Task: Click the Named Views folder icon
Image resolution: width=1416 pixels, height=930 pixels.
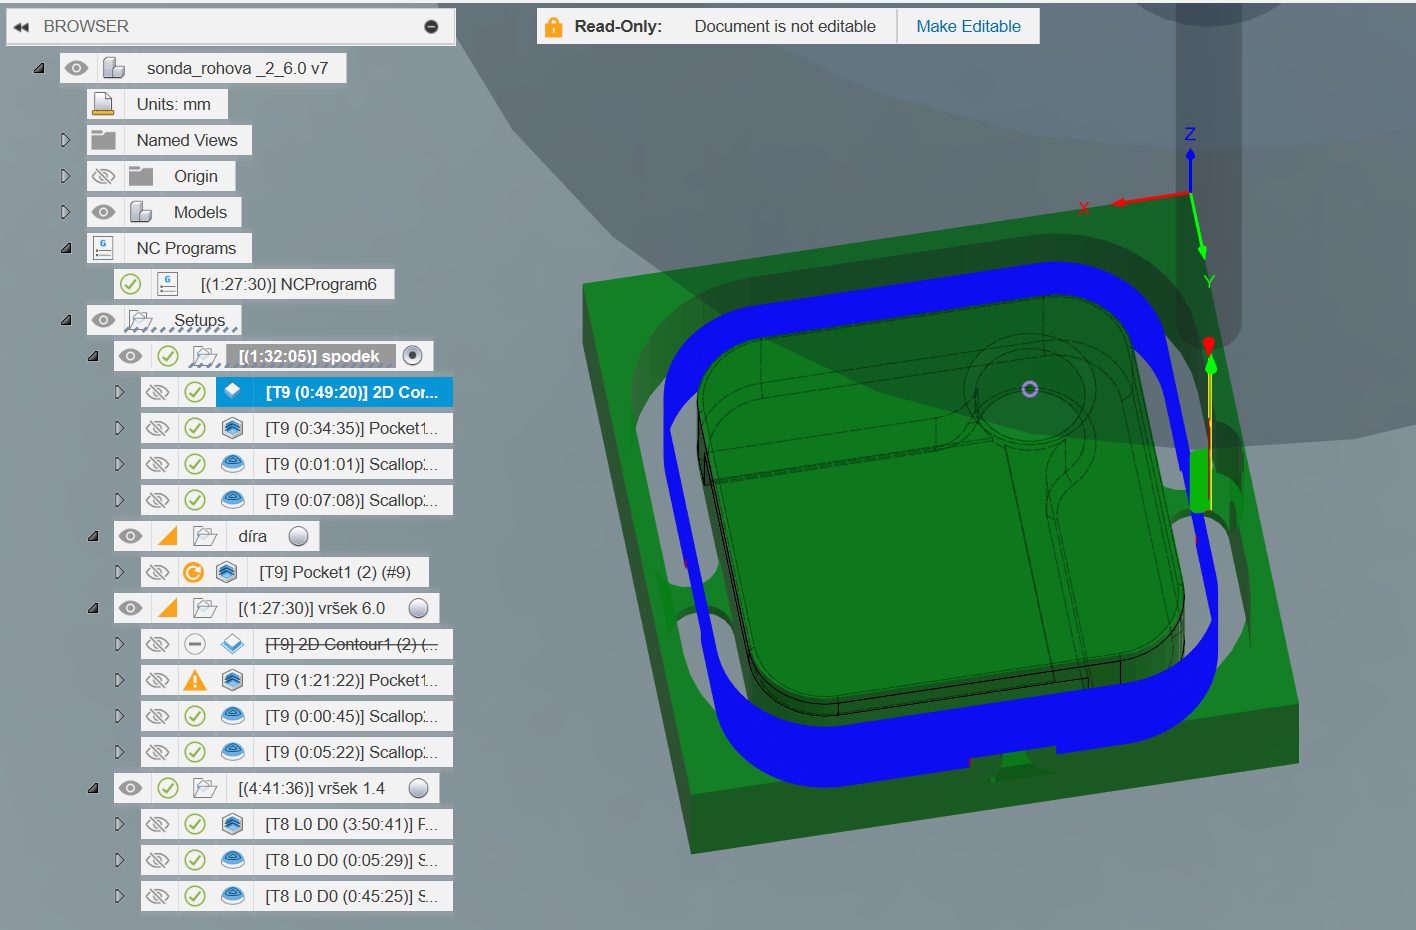Action: coord(103,140)
